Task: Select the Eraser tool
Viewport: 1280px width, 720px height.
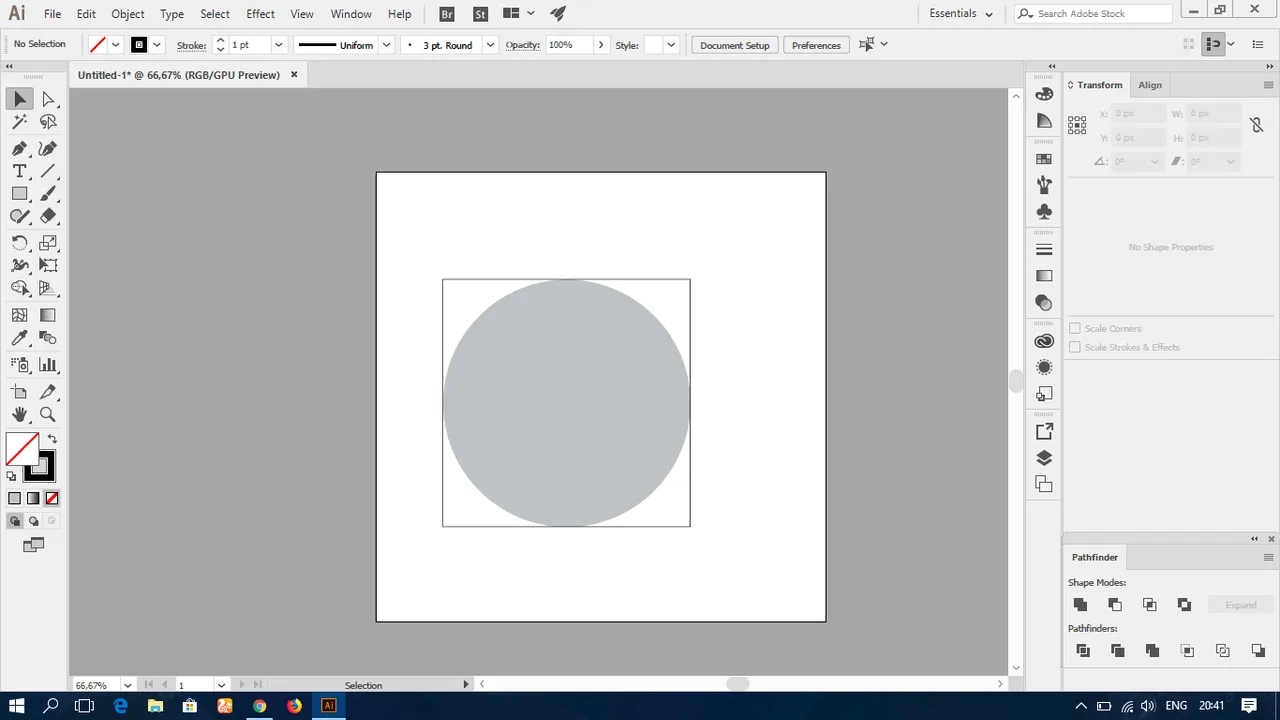Action: pyautogui.click(x=48, y=216)
